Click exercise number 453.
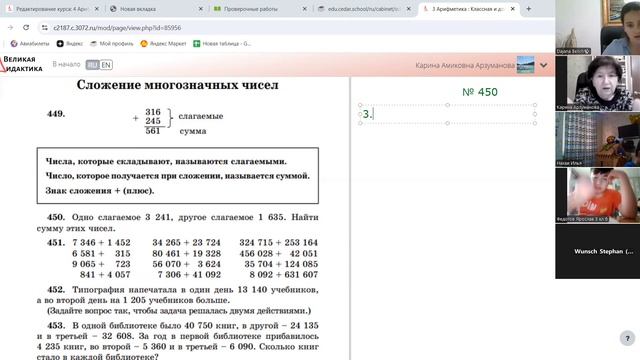 point(56,326)
